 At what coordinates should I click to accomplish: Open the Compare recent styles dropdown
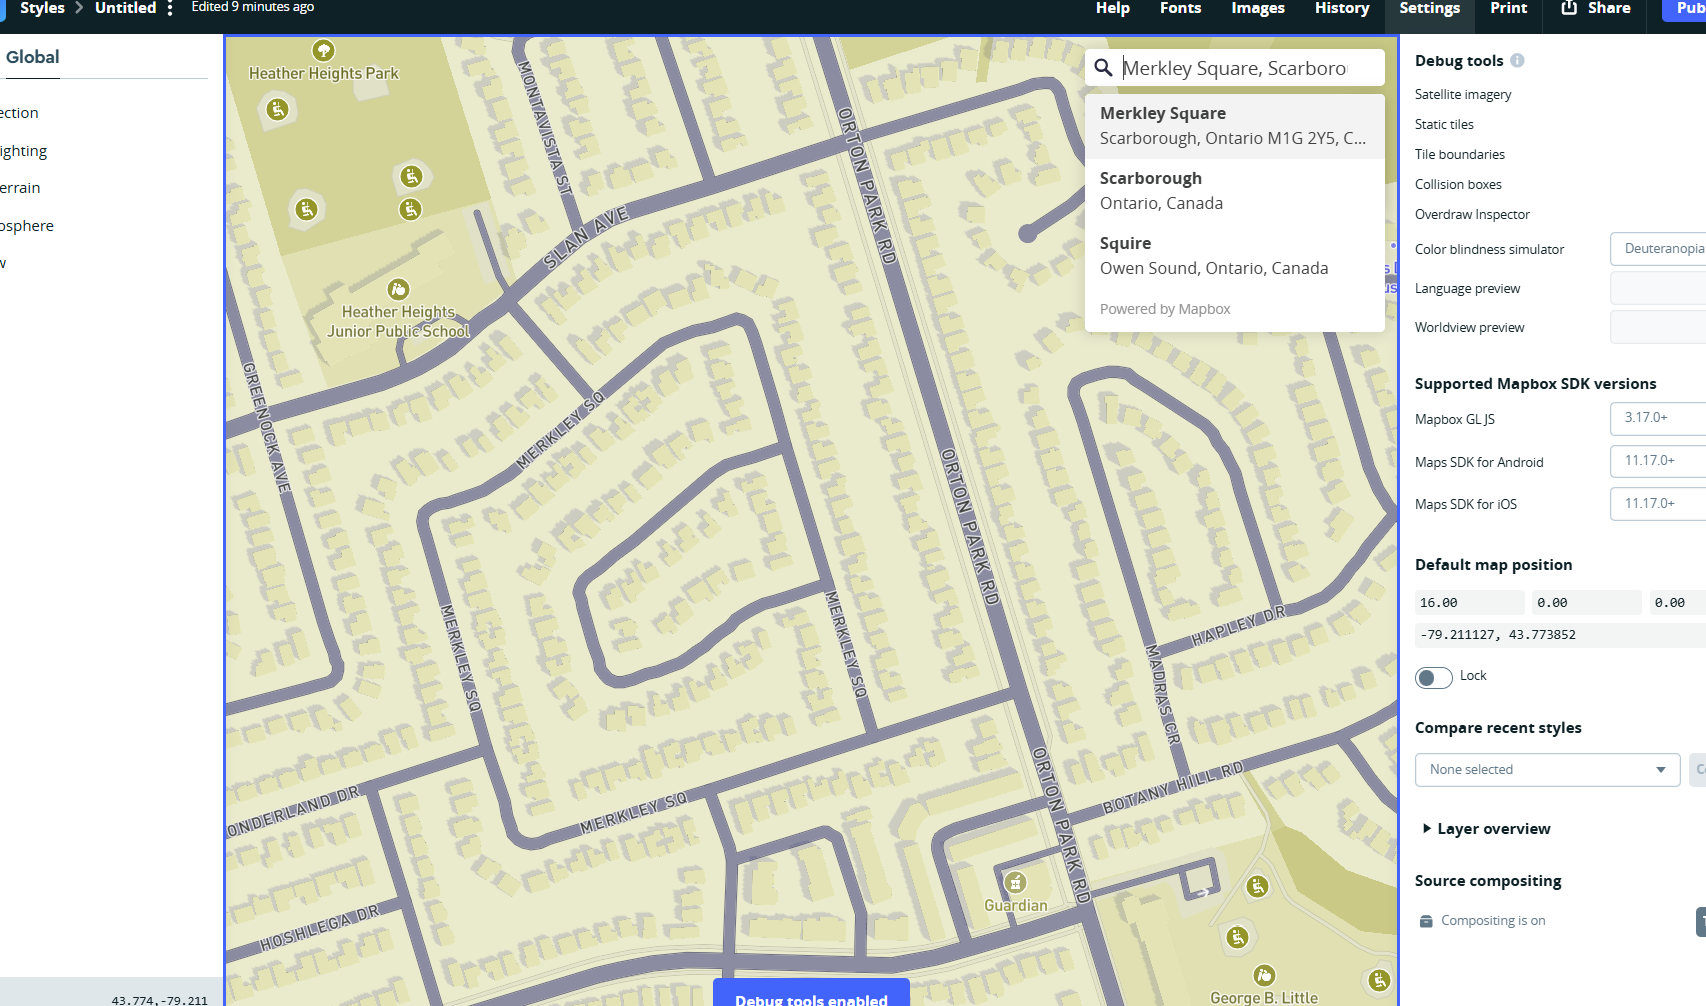[x=1546, y=770]
